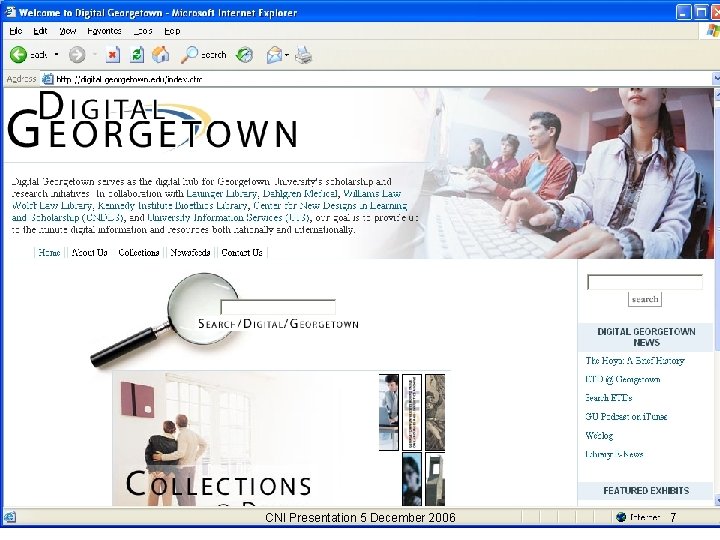Click the tower building thumbnail

point(435,479)
